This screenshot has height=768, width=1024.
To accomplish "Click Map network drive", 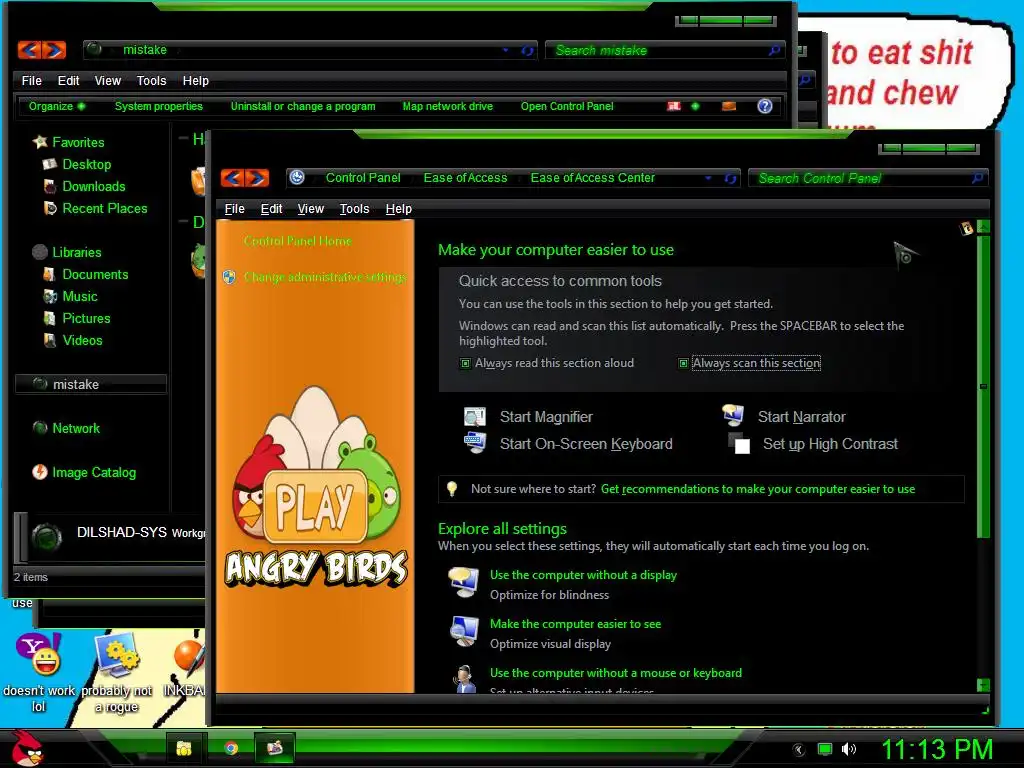I will coord(447,106).
